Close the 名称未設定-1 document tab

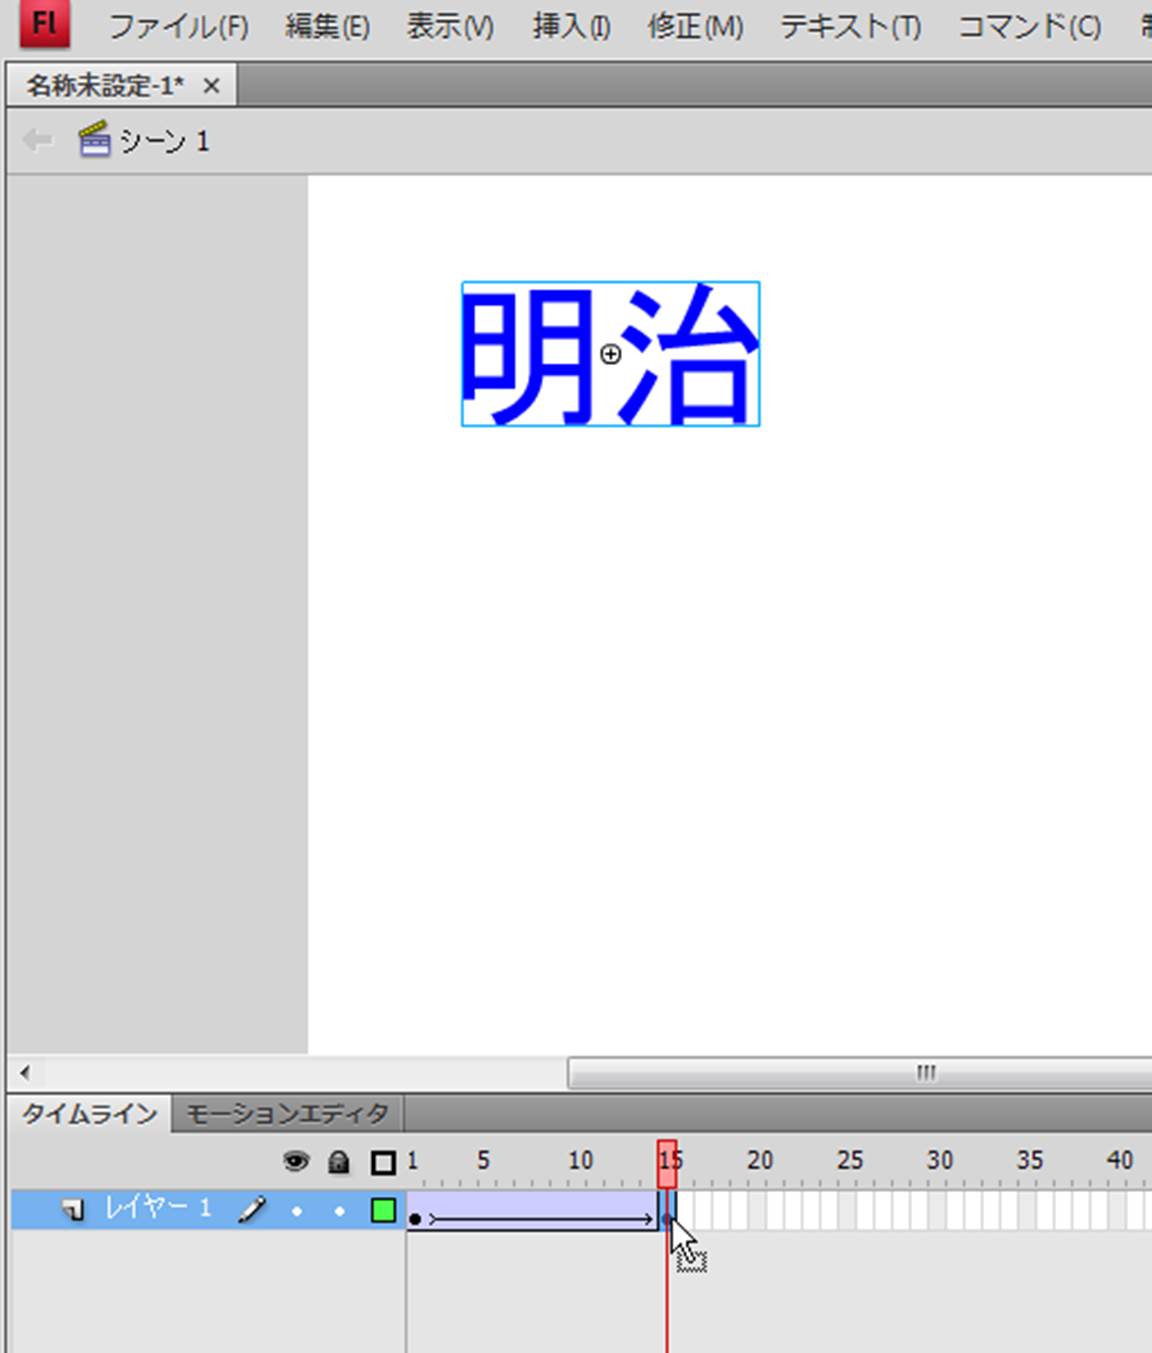[211, 86]
